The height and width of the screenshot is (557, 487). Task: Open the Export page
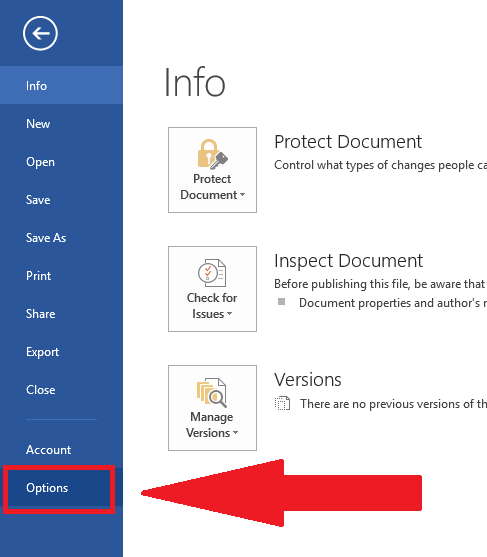click(61, 352)
